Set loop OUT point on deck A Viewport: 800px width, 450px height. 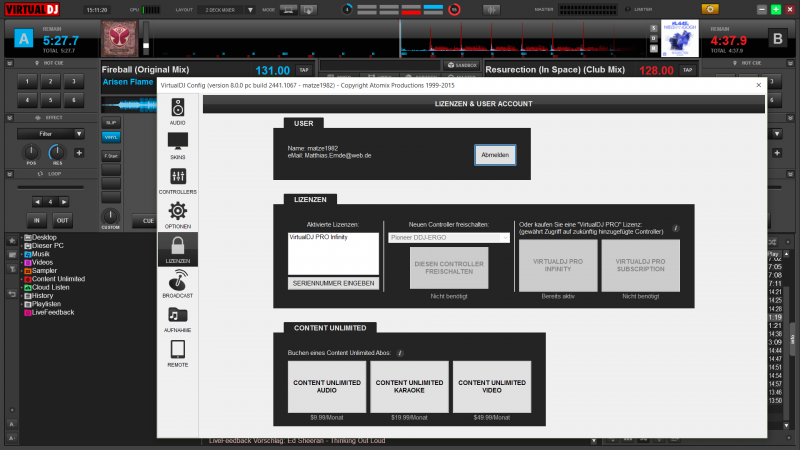[62, 220]
